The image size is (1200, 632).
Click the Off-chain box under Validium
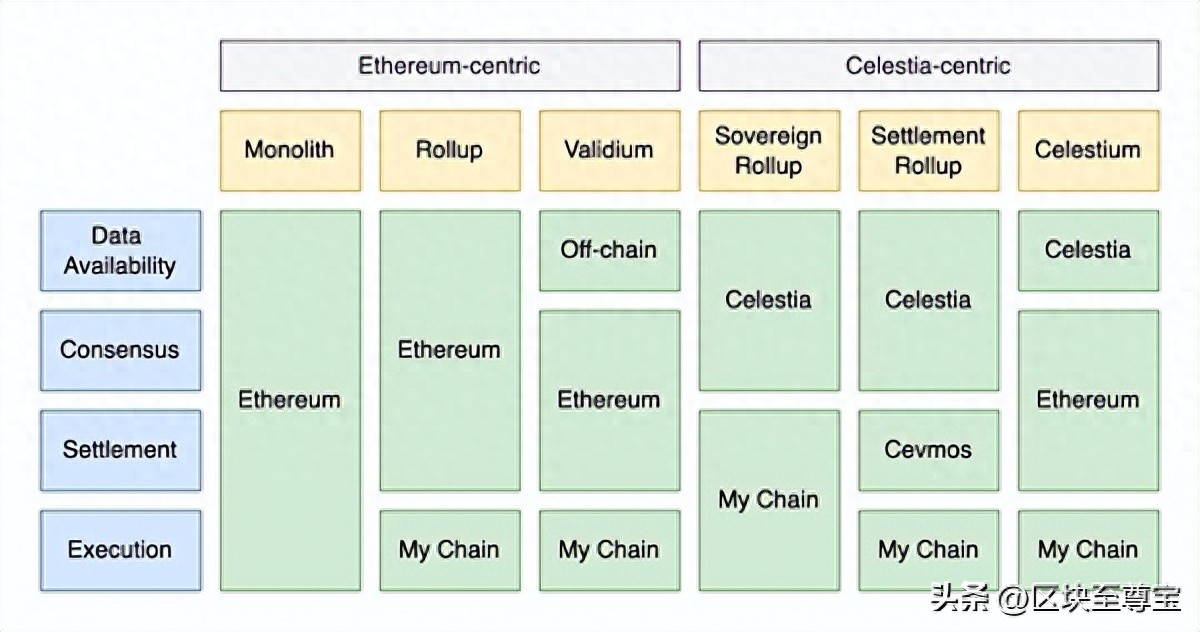(x=609, y=250)
